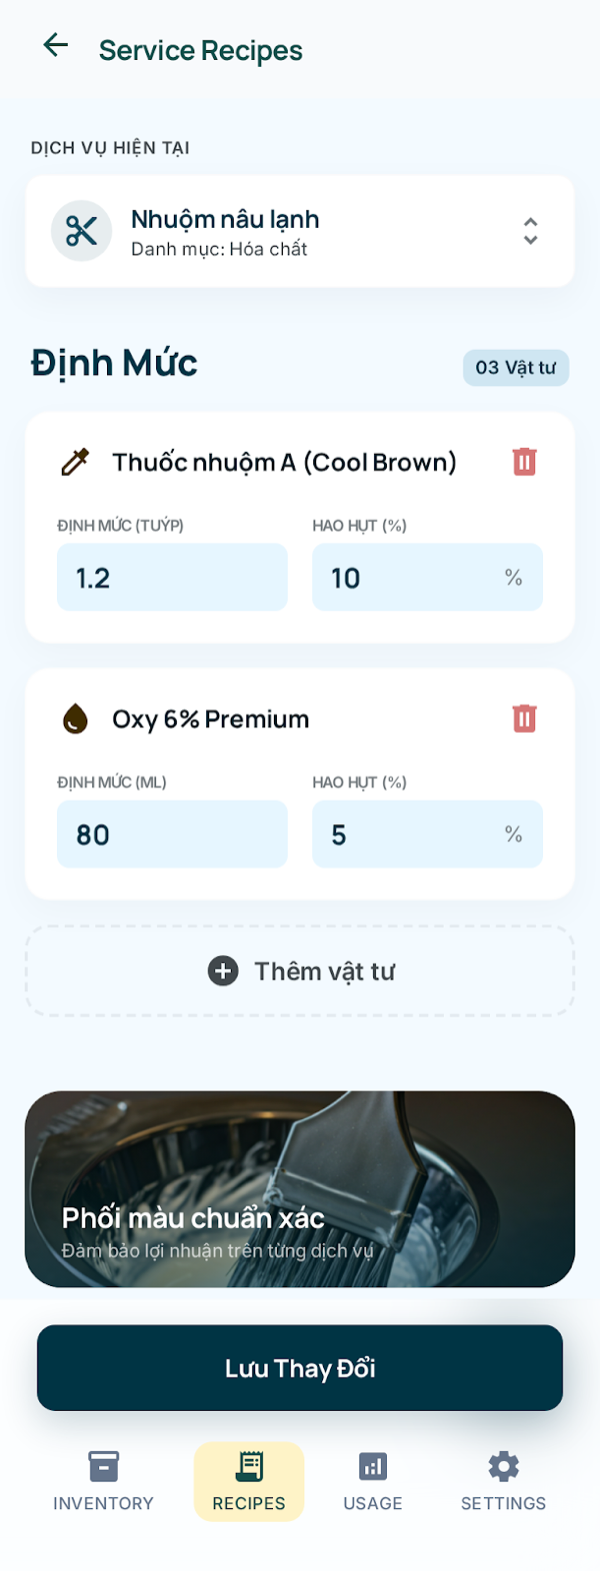The image size is (600, 1571).
Task: Select the Recipes tab
Action: pyautogui.click(x=249, y=1481)
